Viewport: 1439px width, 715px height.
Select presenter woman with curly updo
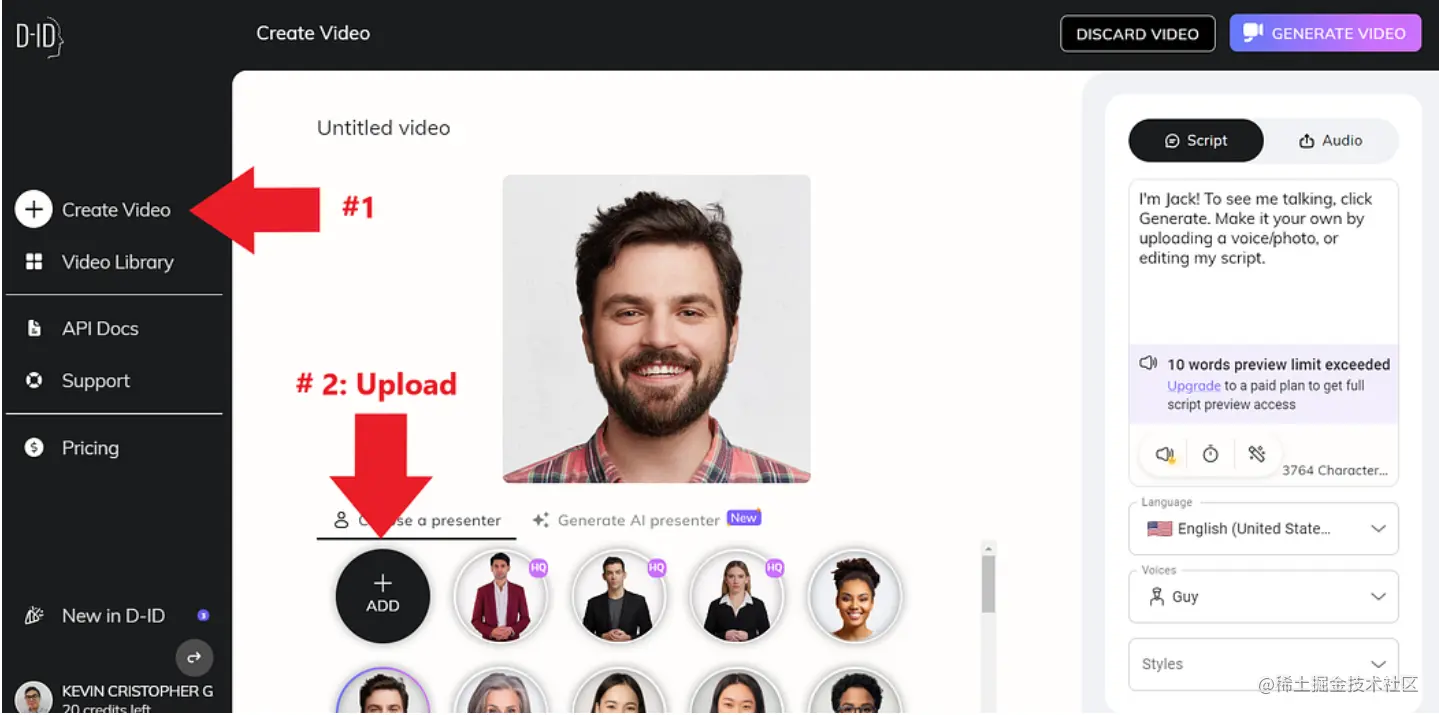pyautogui.click(x=855, y=597)
